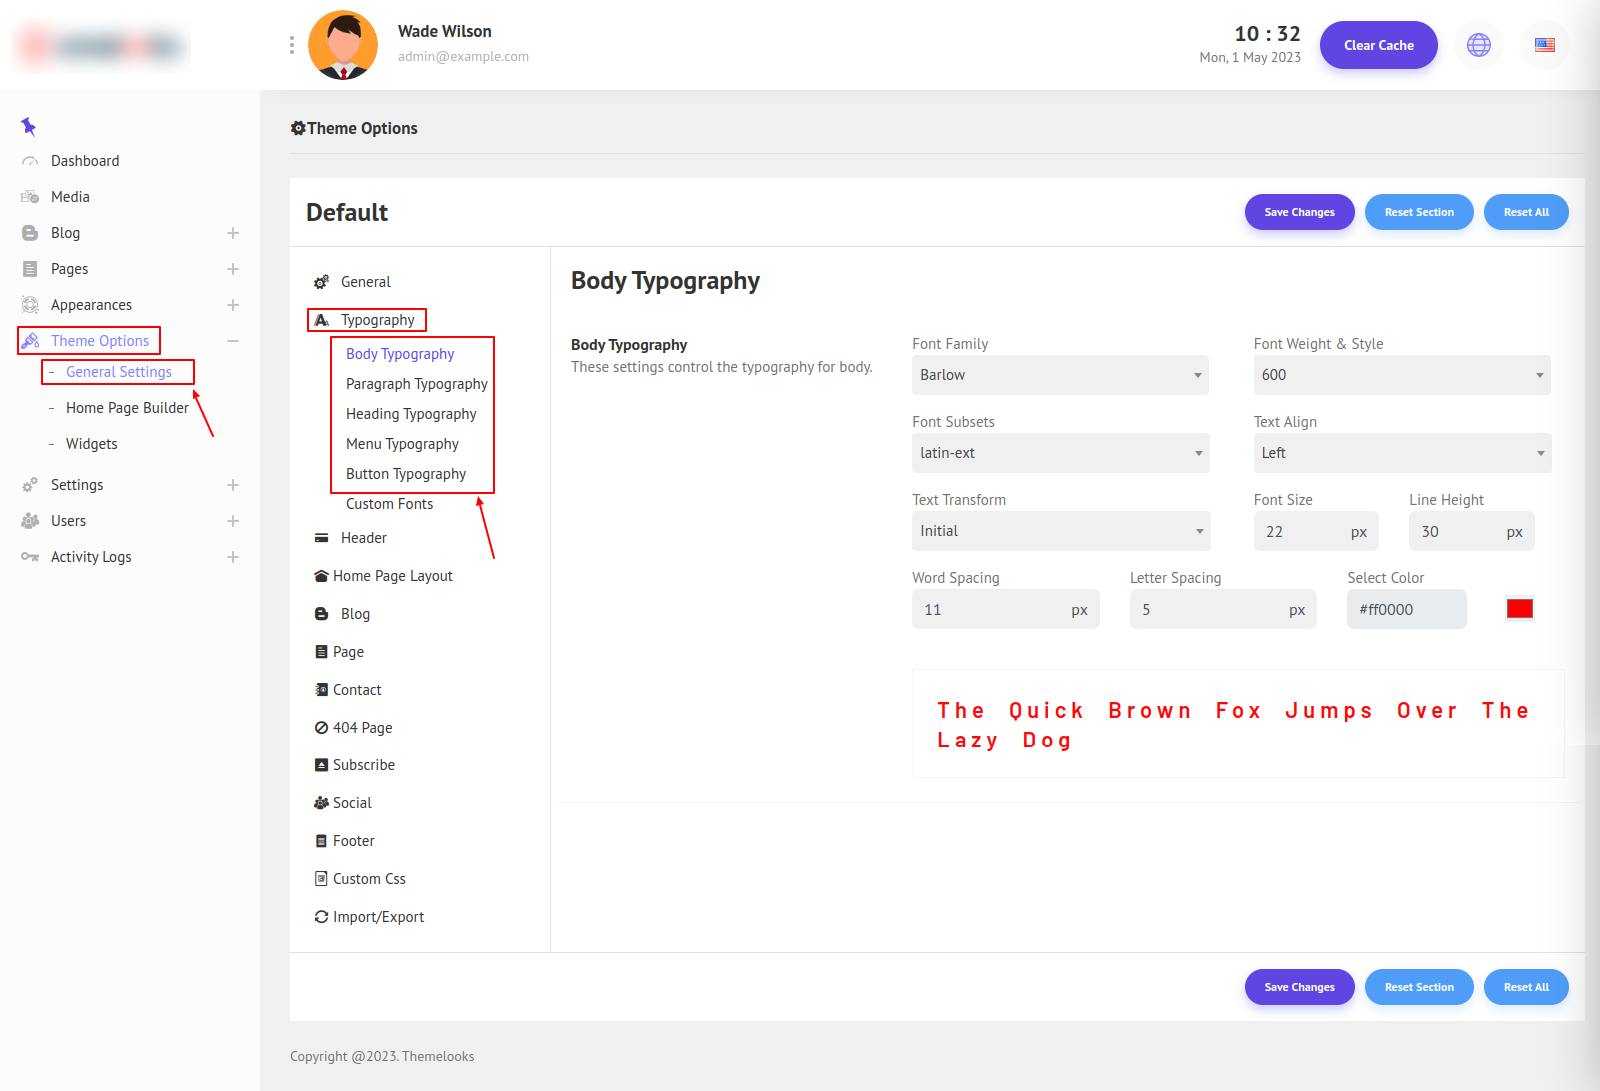Select Heading Typography in settings menu
1600x1091 pixels.
click(x=411, y=414)
